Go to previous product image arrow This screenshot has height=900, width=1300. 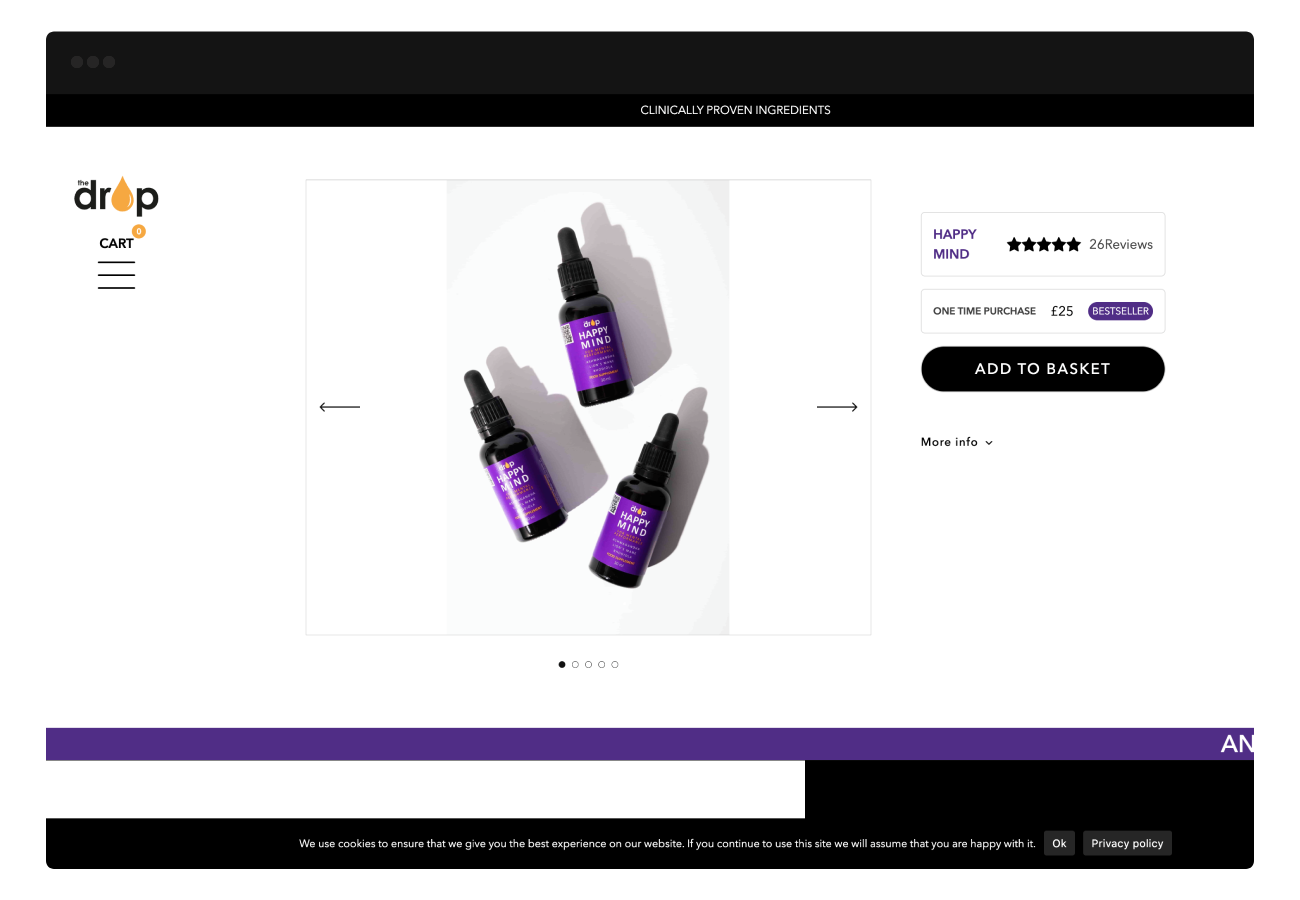(339, 407)
